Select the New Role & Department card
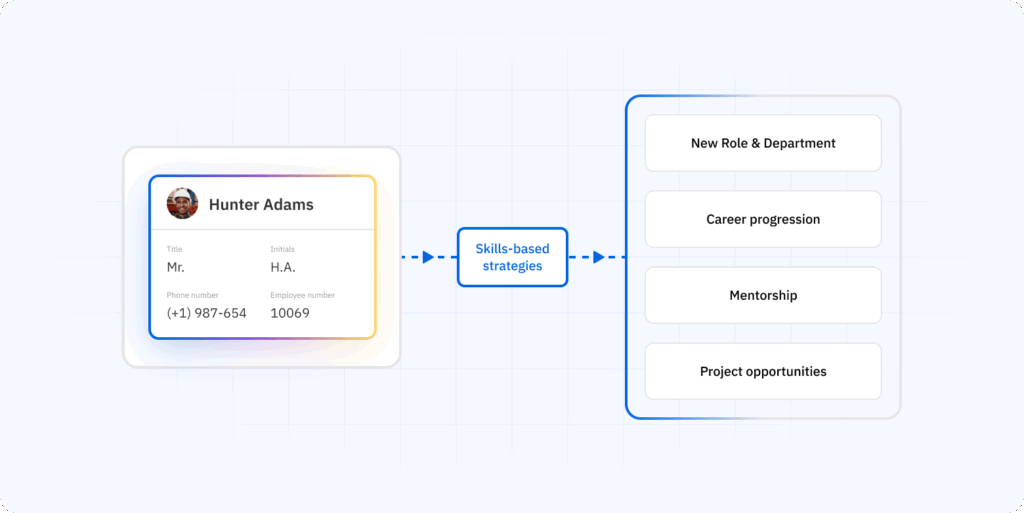The width and height of the screenshot is (1024, 513). [x=763, y=143]
